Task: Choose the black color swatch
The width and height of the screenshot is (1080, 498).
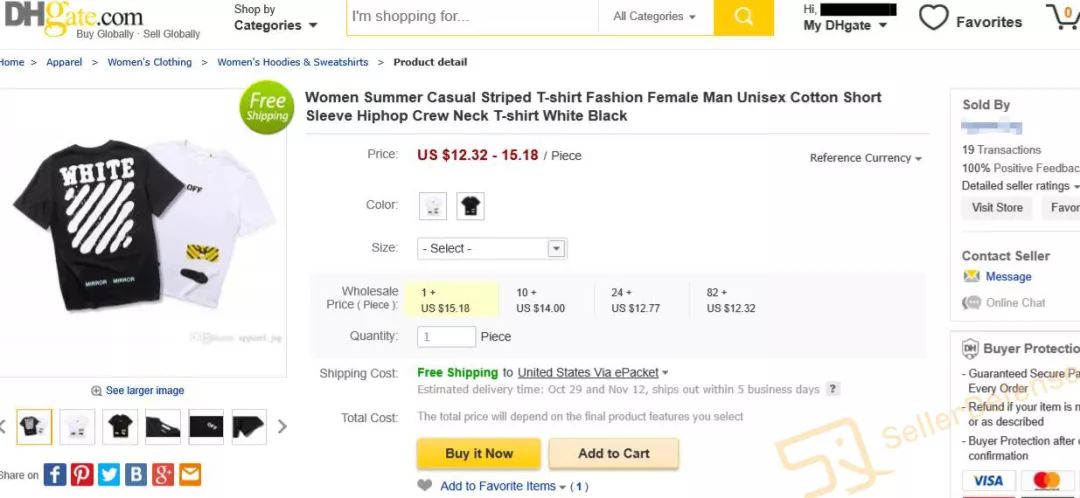Action: pos(470,206)
